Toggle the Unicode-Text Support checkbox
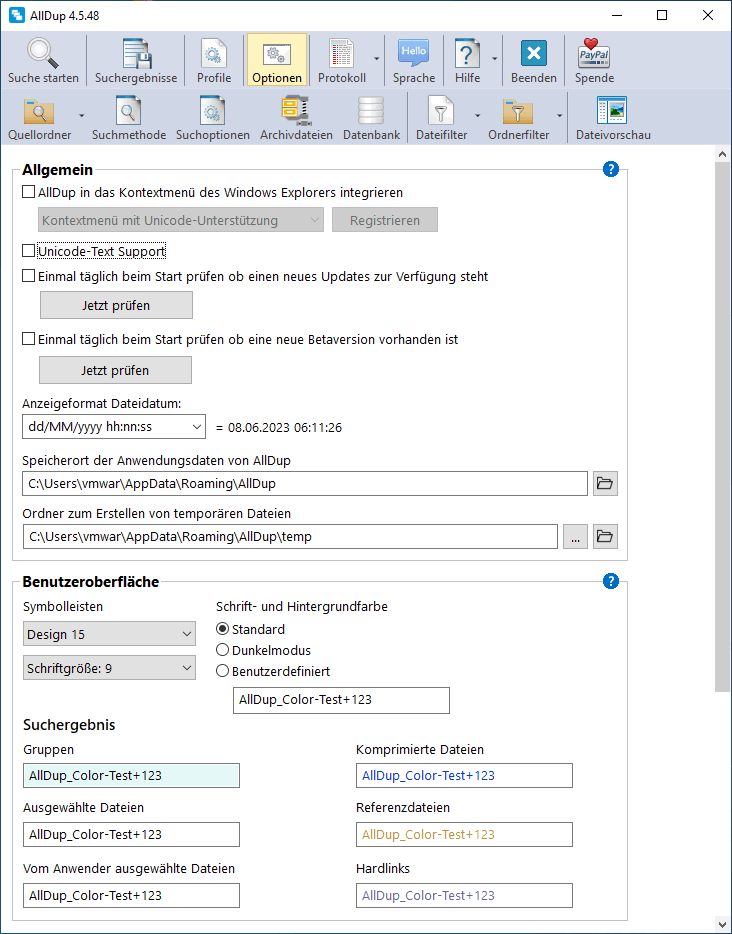The image size is (732, 934). click(29, 251)
